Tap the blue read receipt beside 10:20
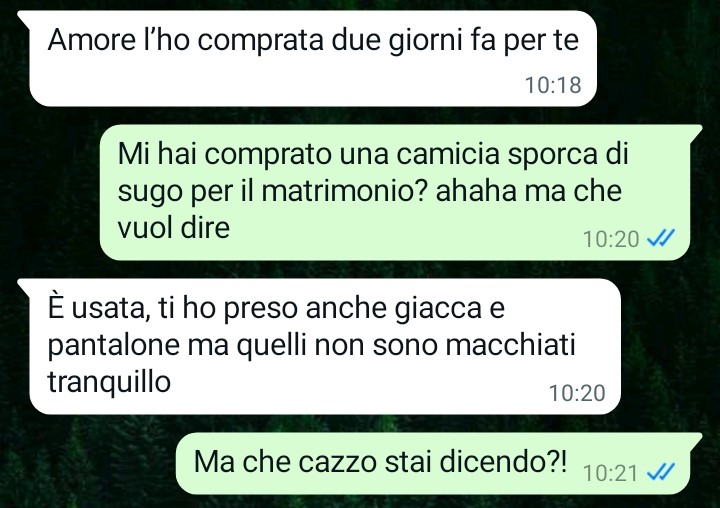The height and width of the screenshot is (508, 720). (660, 238)
